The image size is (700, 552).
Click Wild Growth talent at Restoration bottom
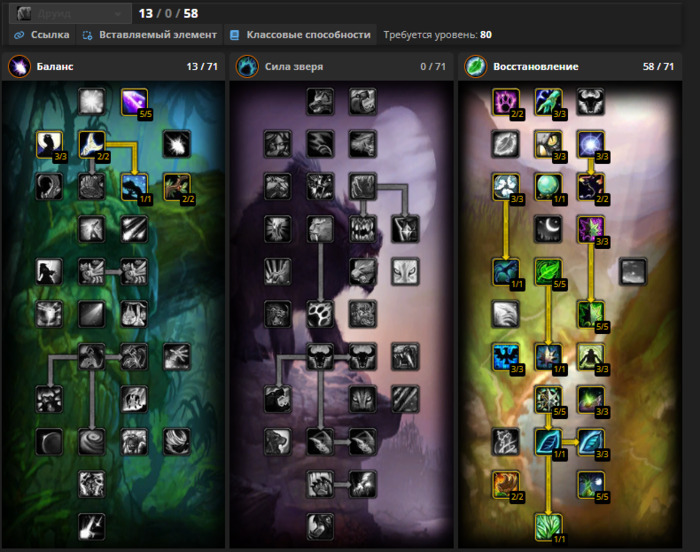(x=548, y=527)
